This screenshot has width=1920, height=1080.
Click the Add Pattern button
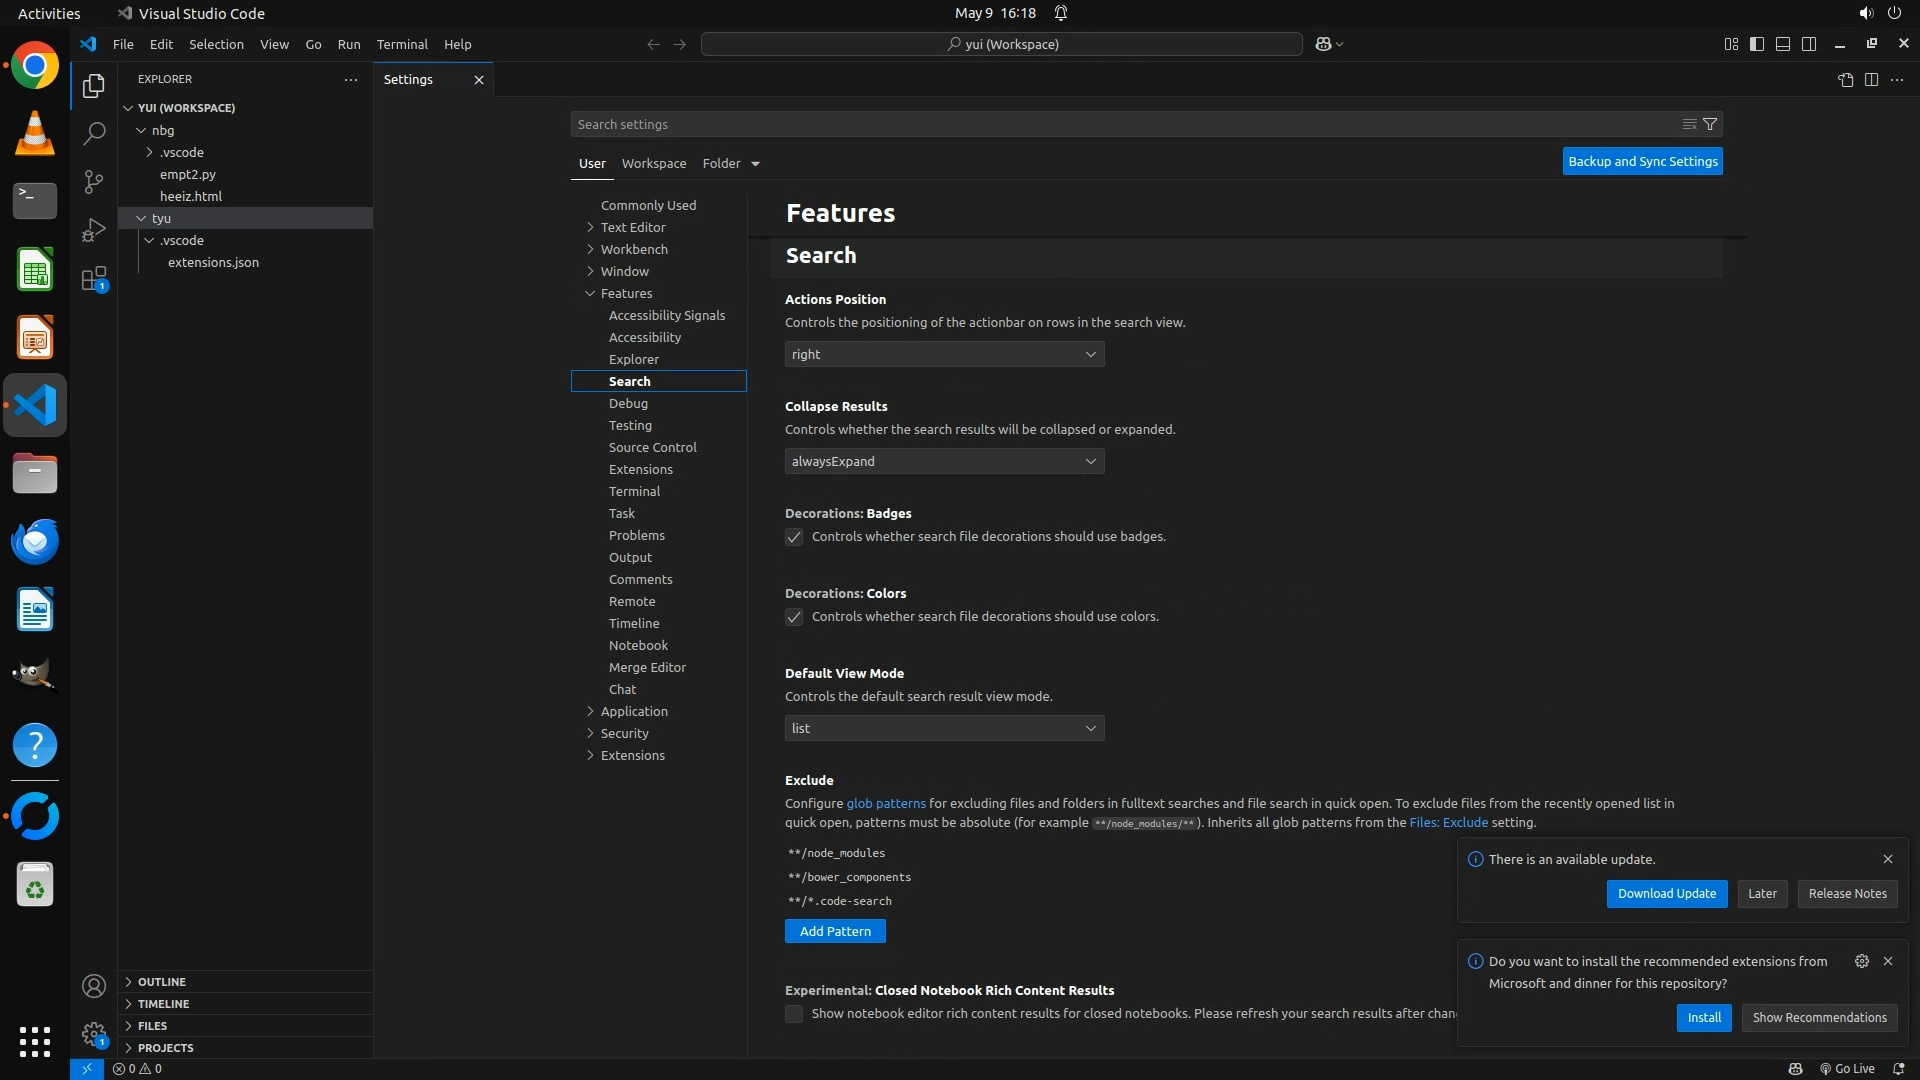[x=835, y=931]
